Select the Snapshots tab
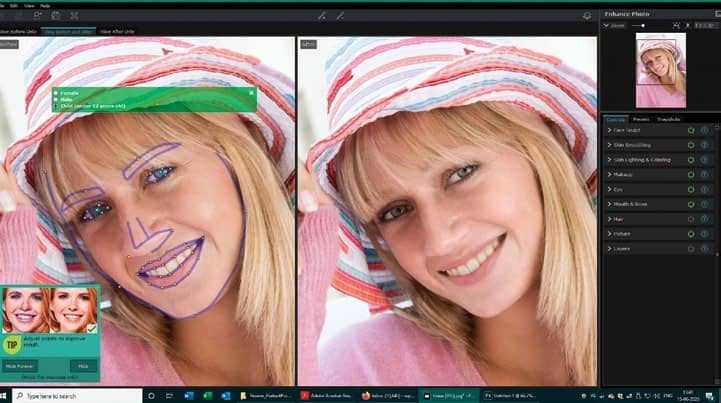721x403 pixels. point(669,119)
